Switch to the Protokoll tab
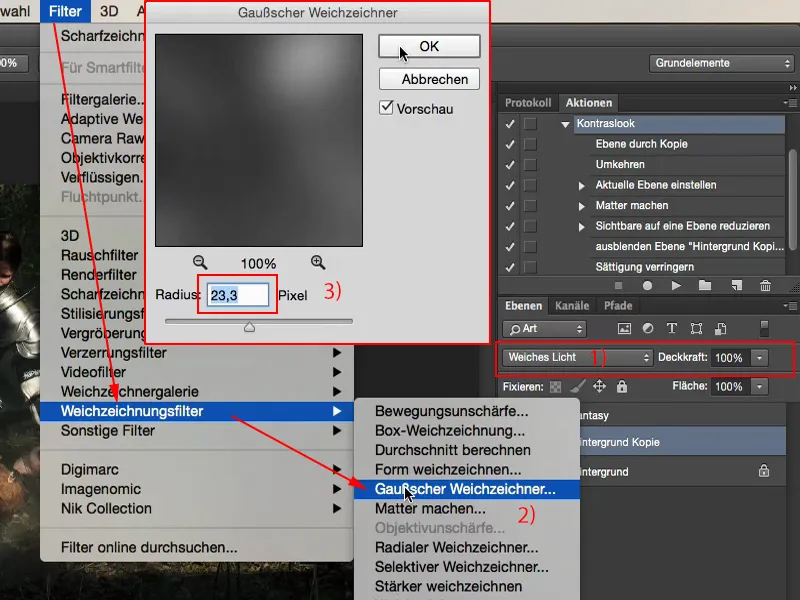Screen dimensions: 800x600 coord(528,103)
